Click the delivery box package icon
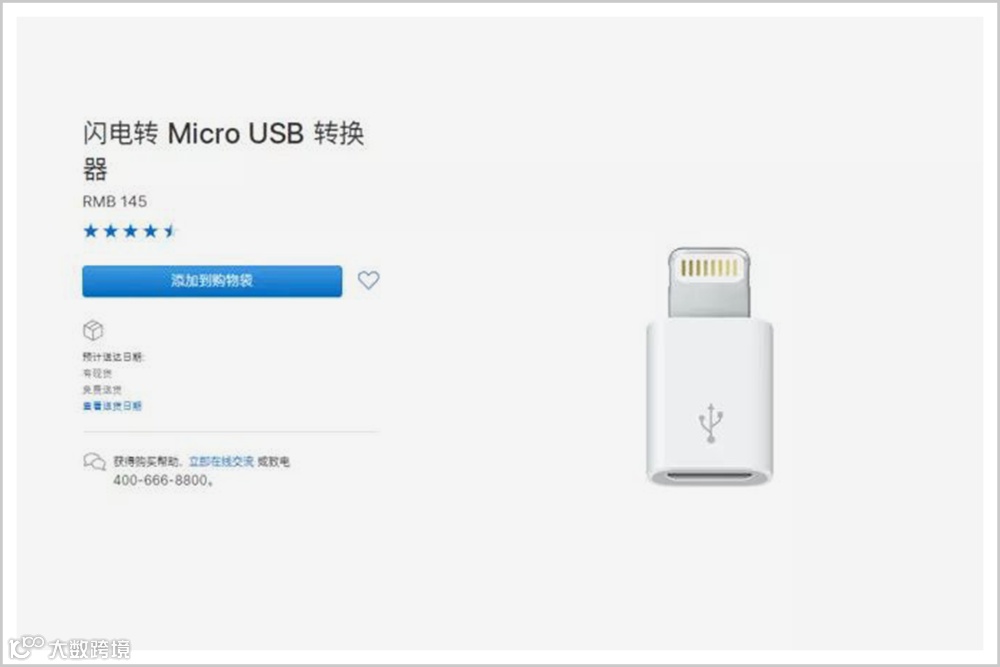 coord(93,330)
